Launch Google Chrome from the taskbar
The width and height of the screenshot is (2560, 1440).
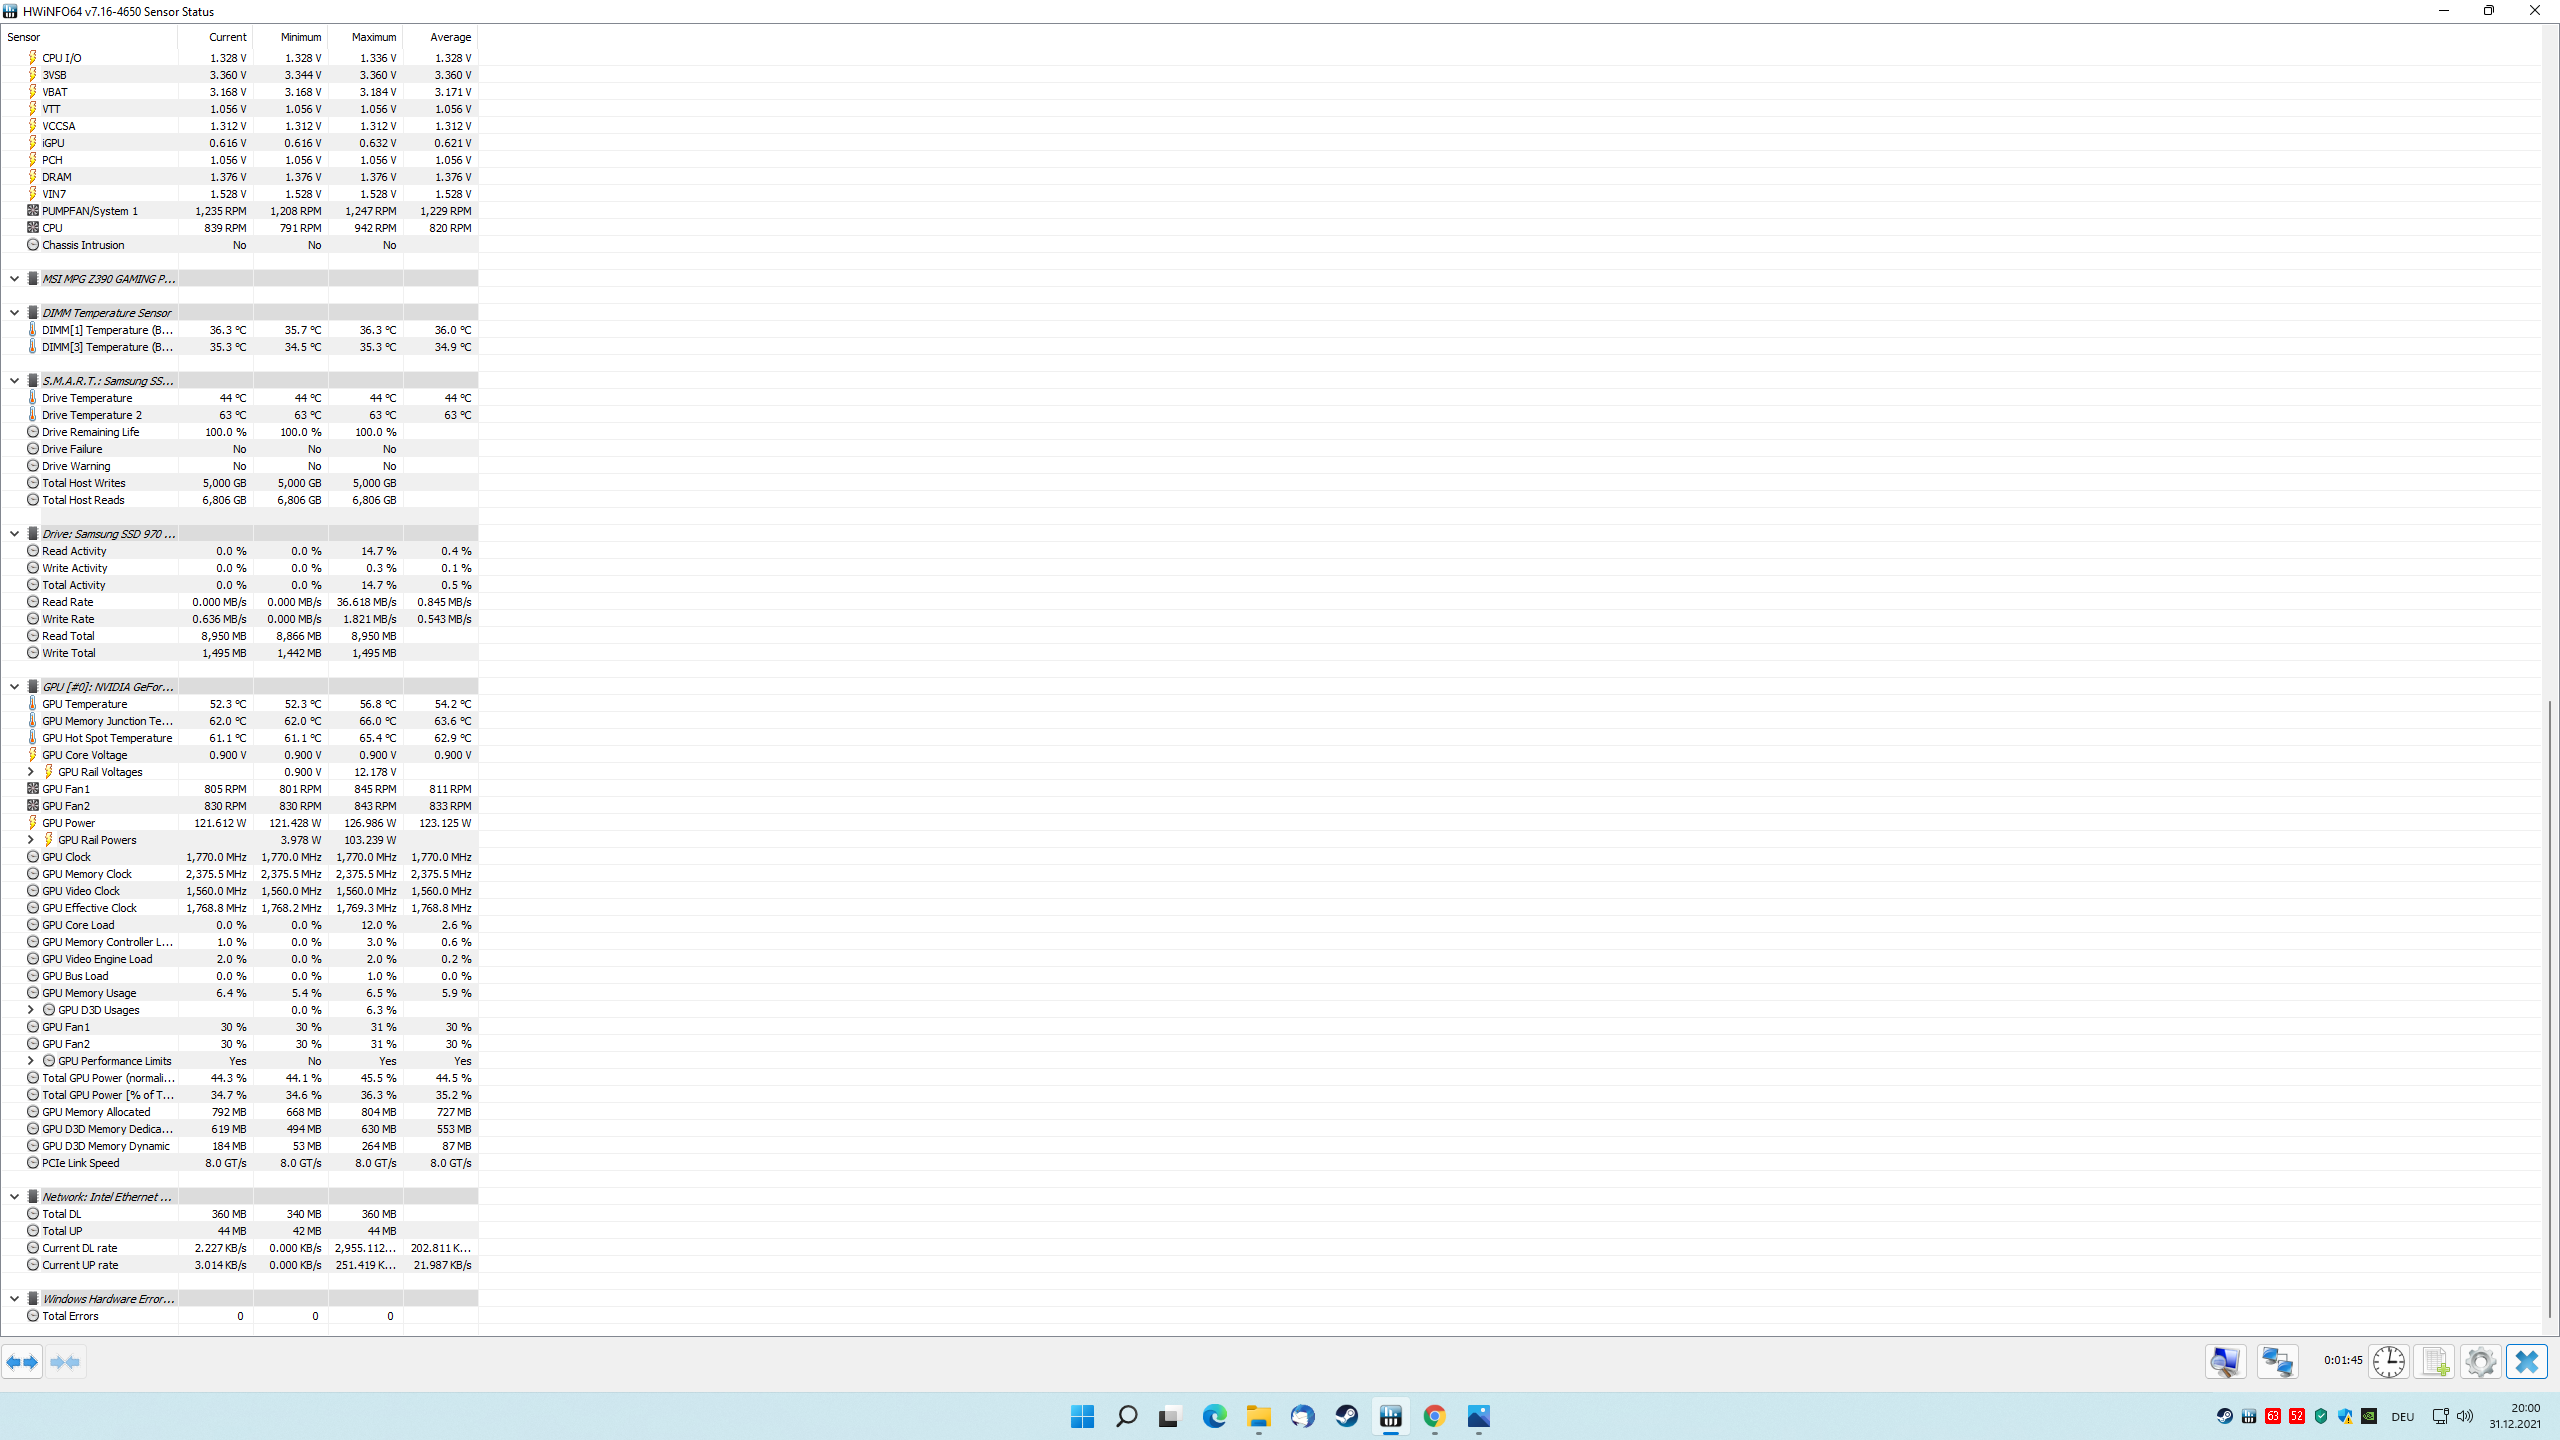[x=1434, y=1417]
